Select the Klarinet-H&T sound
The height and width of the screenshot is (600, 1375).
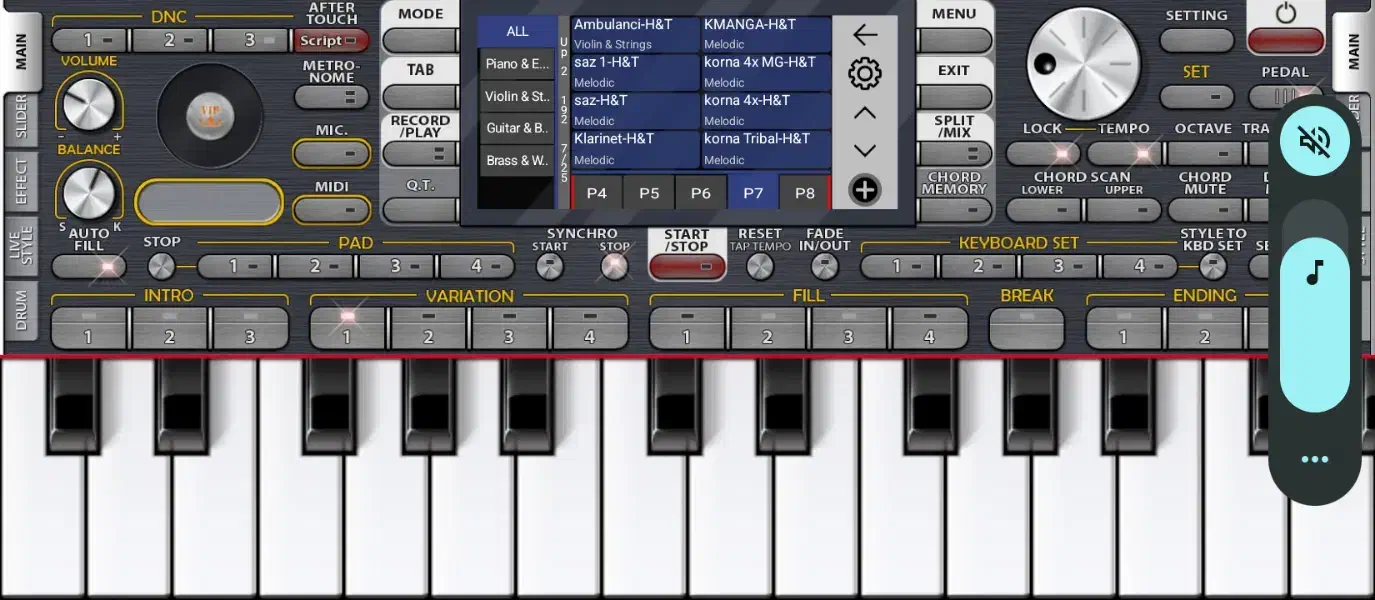coord(634,148)
